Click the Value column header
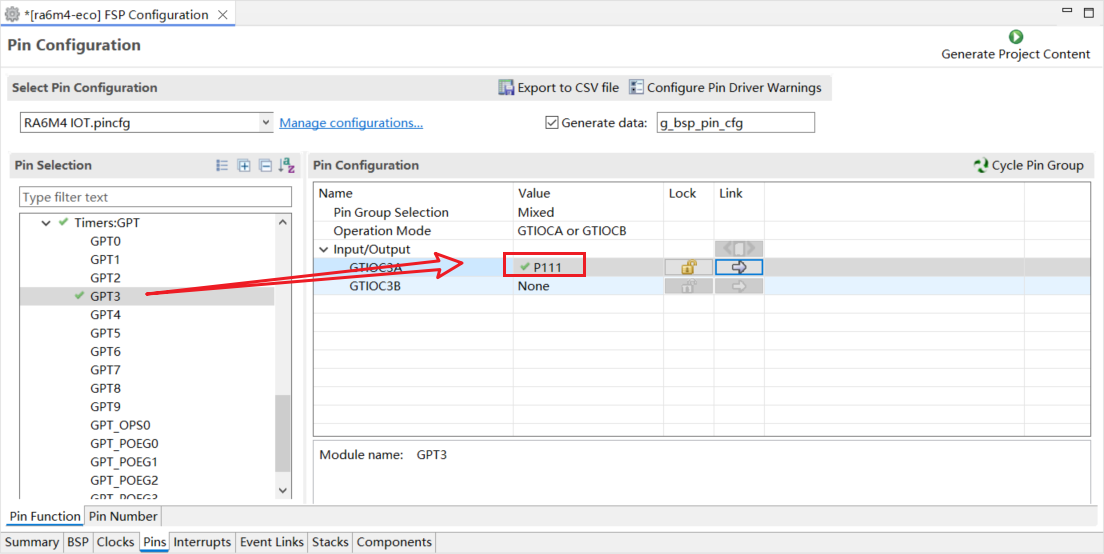The image size is (1104, 554). pos(534,193)
